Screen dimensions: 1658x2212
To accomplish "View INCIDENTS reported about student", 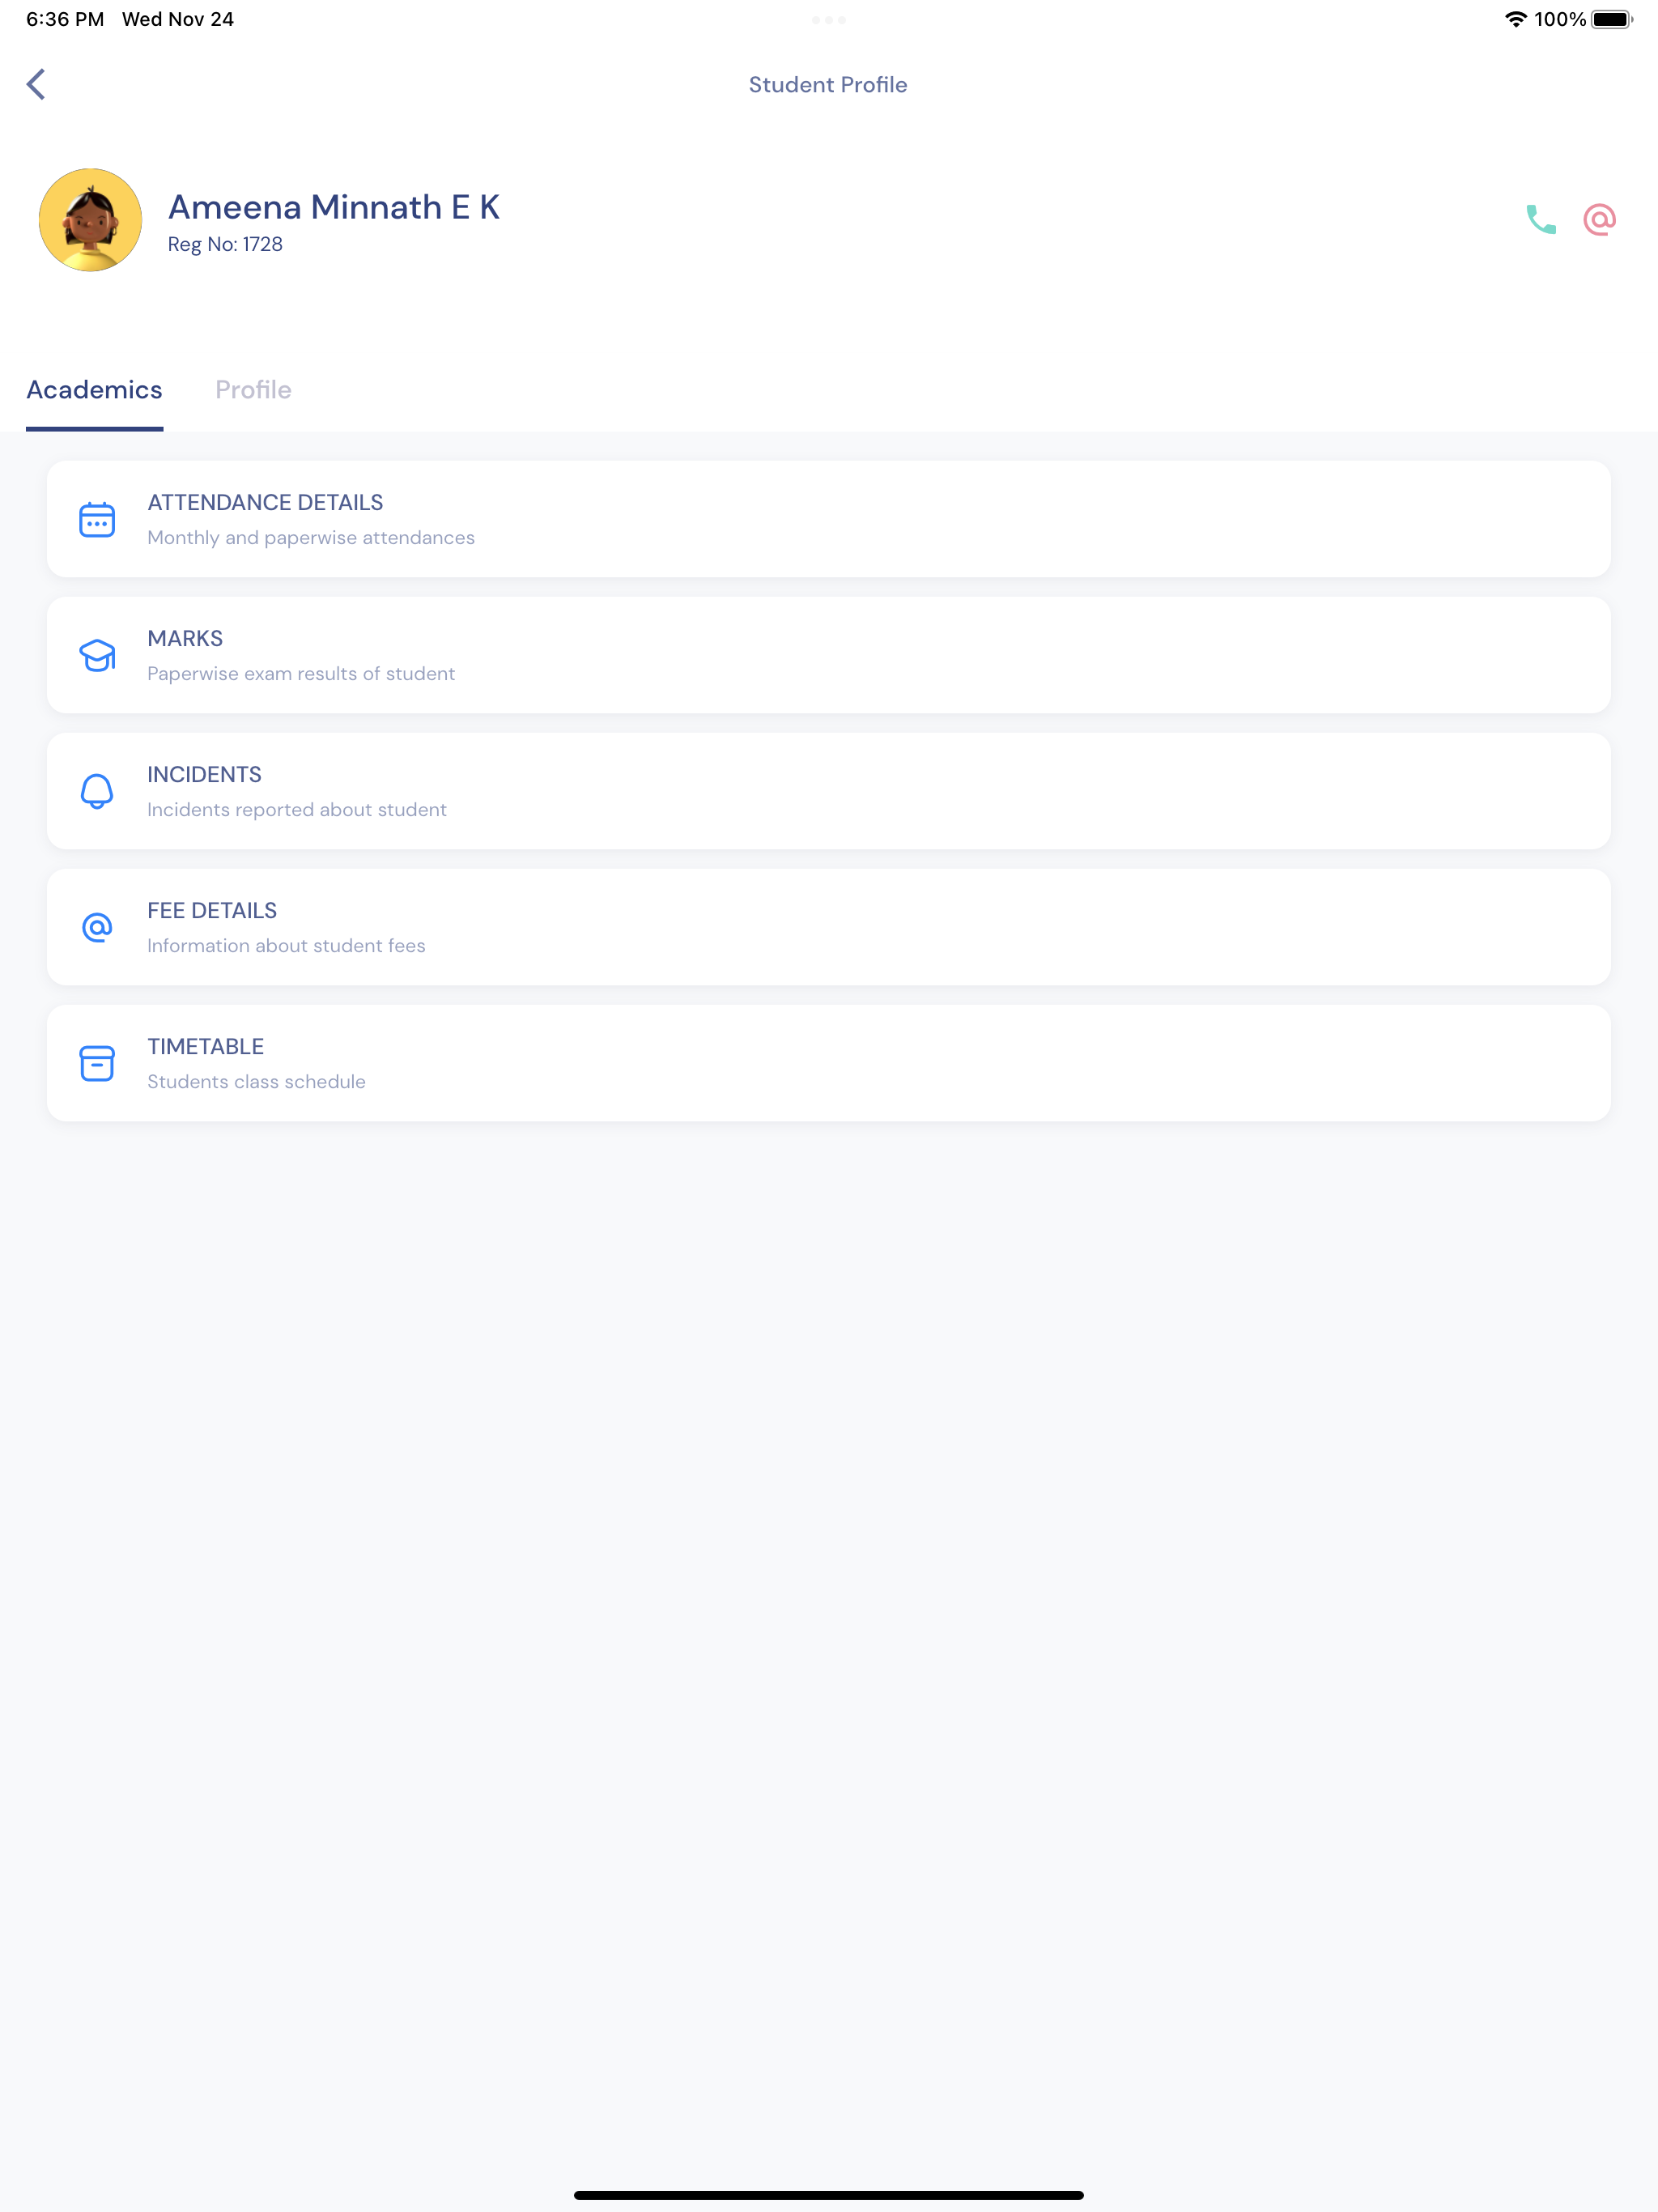I will click(x=828, y=791).
